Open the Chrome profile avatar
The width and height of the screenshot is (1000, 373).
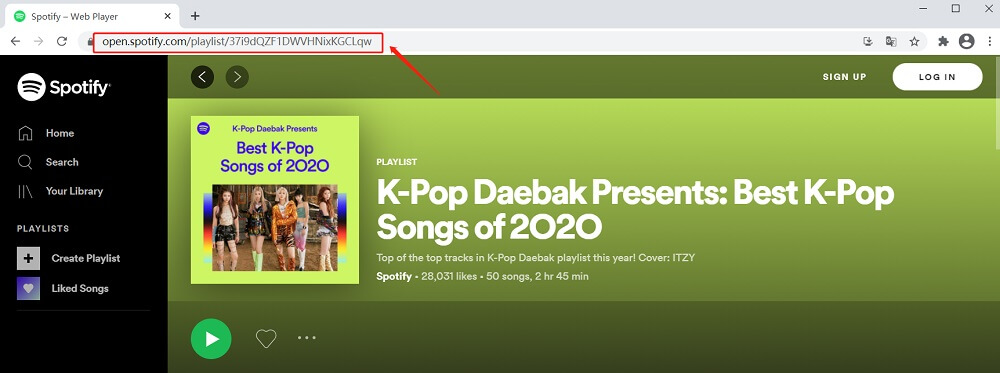(967, 41)
